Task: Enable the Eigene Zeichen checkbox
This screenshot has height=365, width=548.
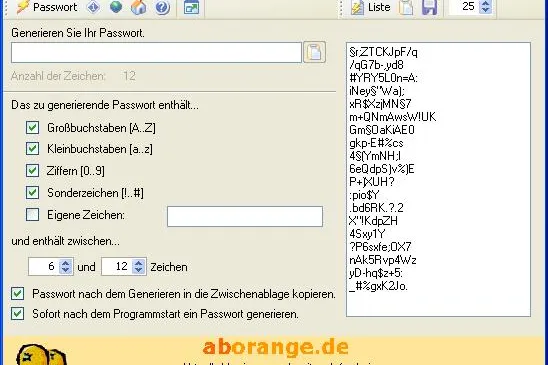Action: [33, 215]
